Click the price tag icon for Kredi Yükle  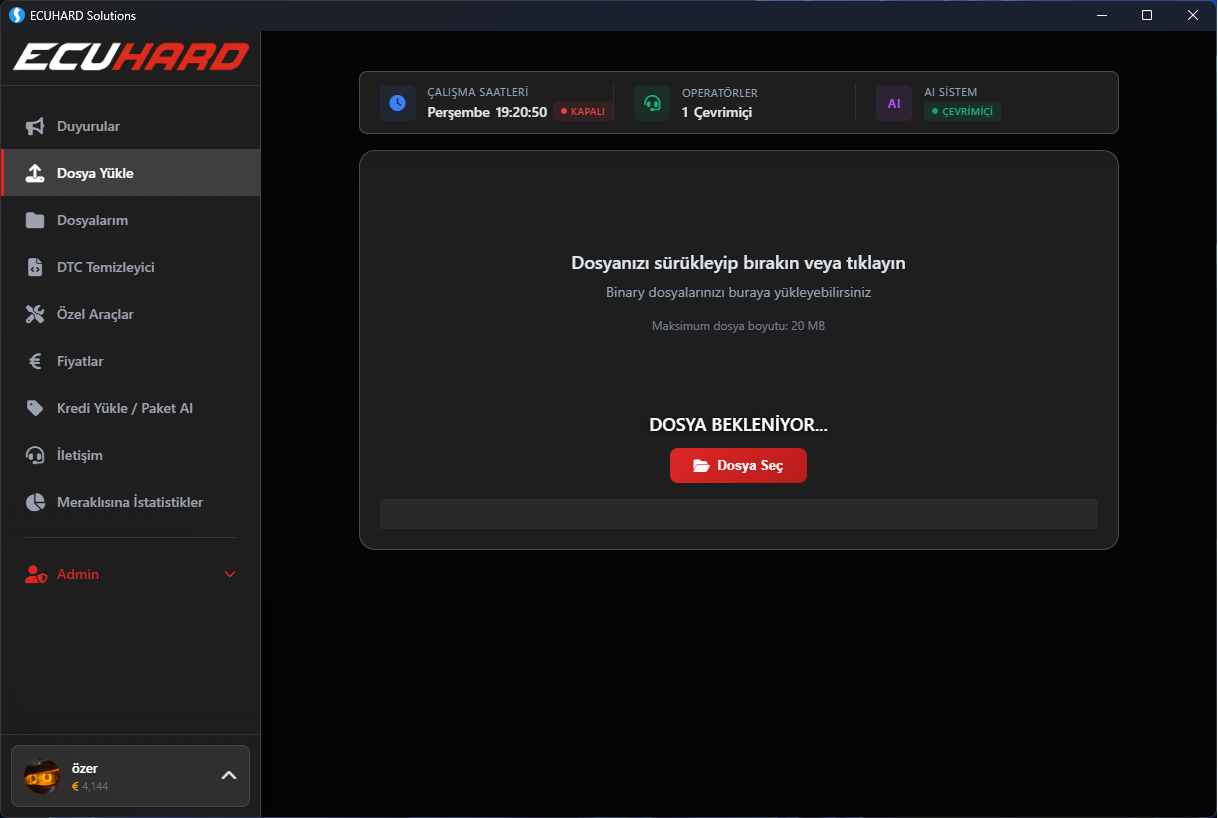[35, 409]
